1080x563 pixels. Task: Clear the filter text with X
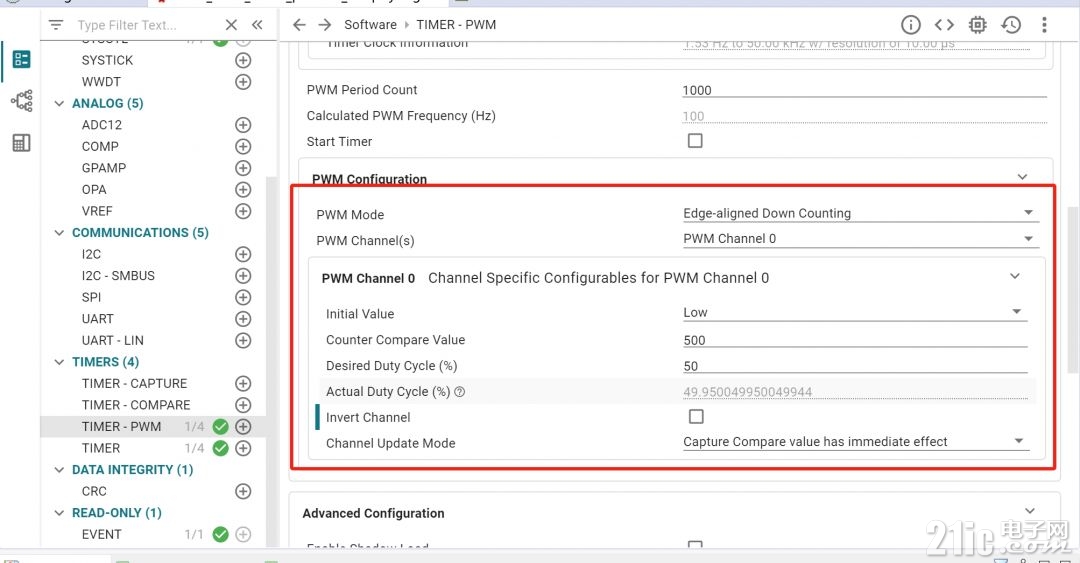pyautogui.click(x=231, y=25)
